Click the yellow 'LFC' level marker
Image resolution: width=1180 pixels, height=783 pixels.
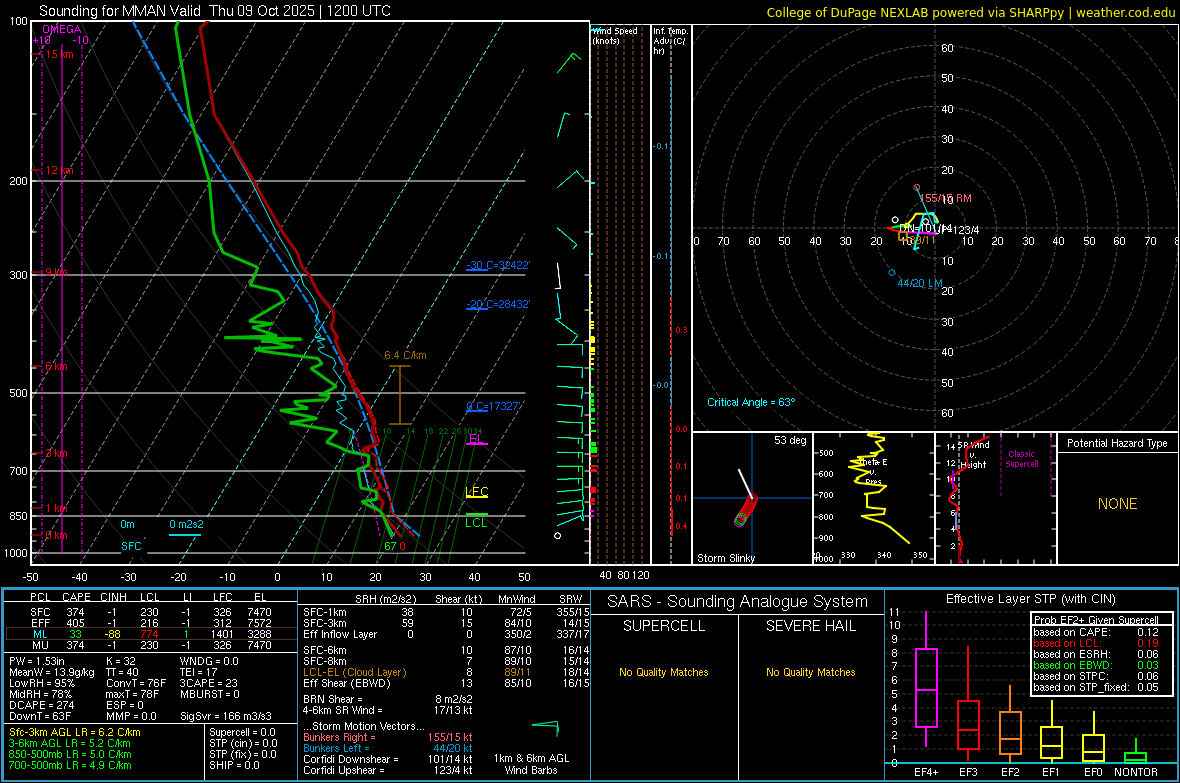coord(476,492)
